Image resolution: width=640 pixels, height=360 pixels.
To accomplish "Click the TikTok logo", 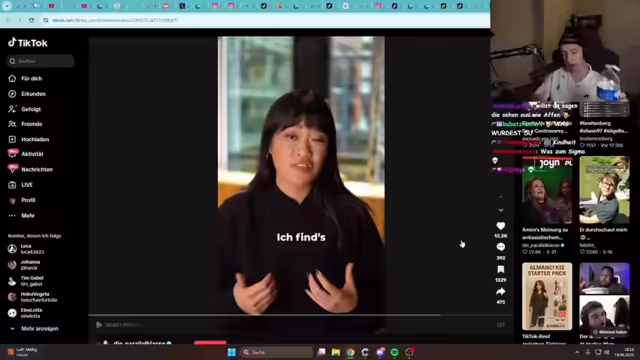I will click(28, 42).
